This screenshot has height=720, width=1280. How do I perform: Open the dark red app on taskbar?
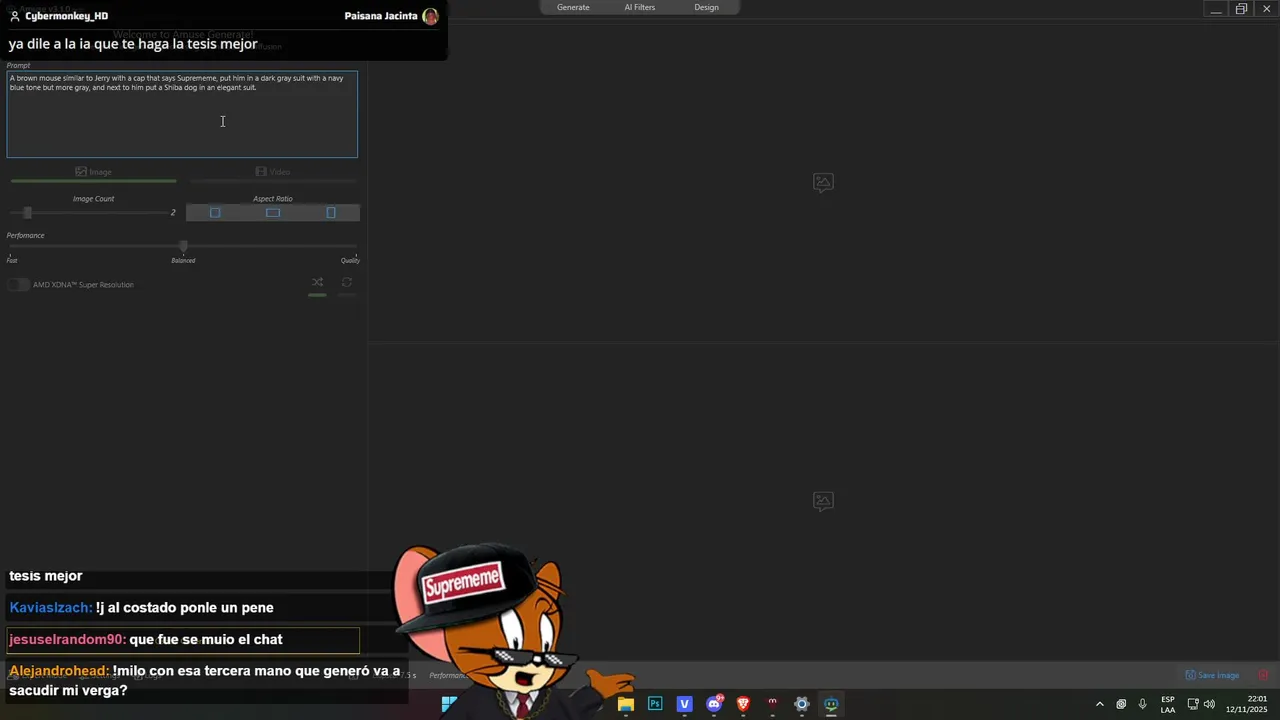coord(772,704)
